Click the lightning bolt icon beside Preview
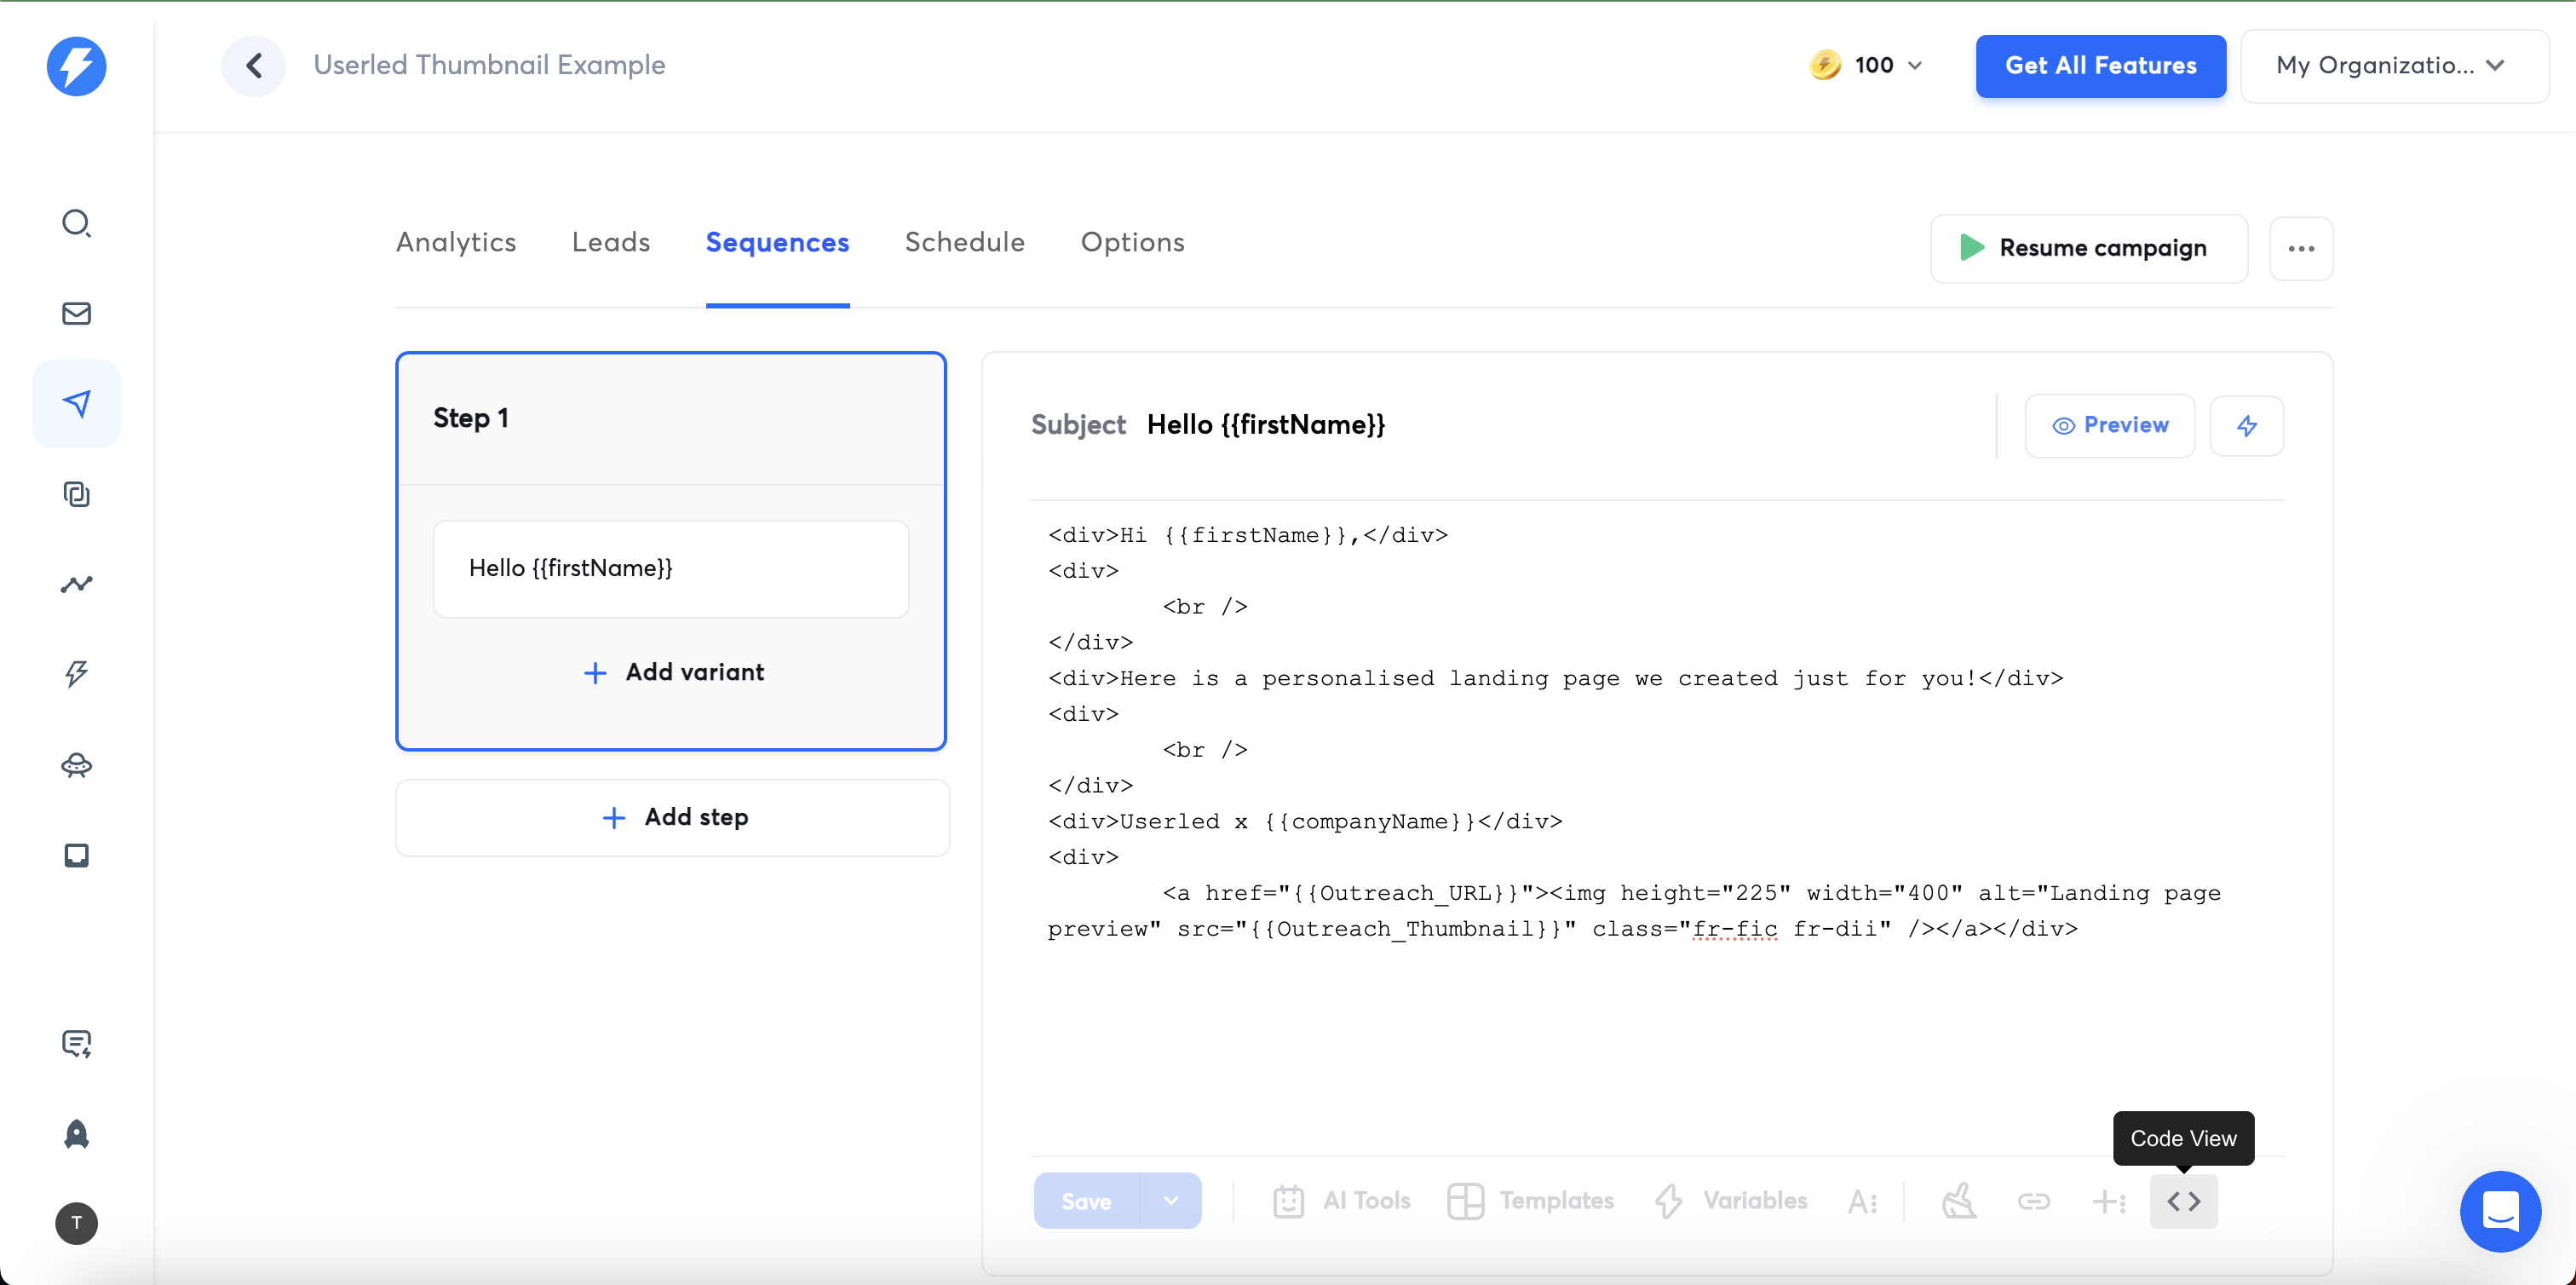 (x=2246, y=426)
